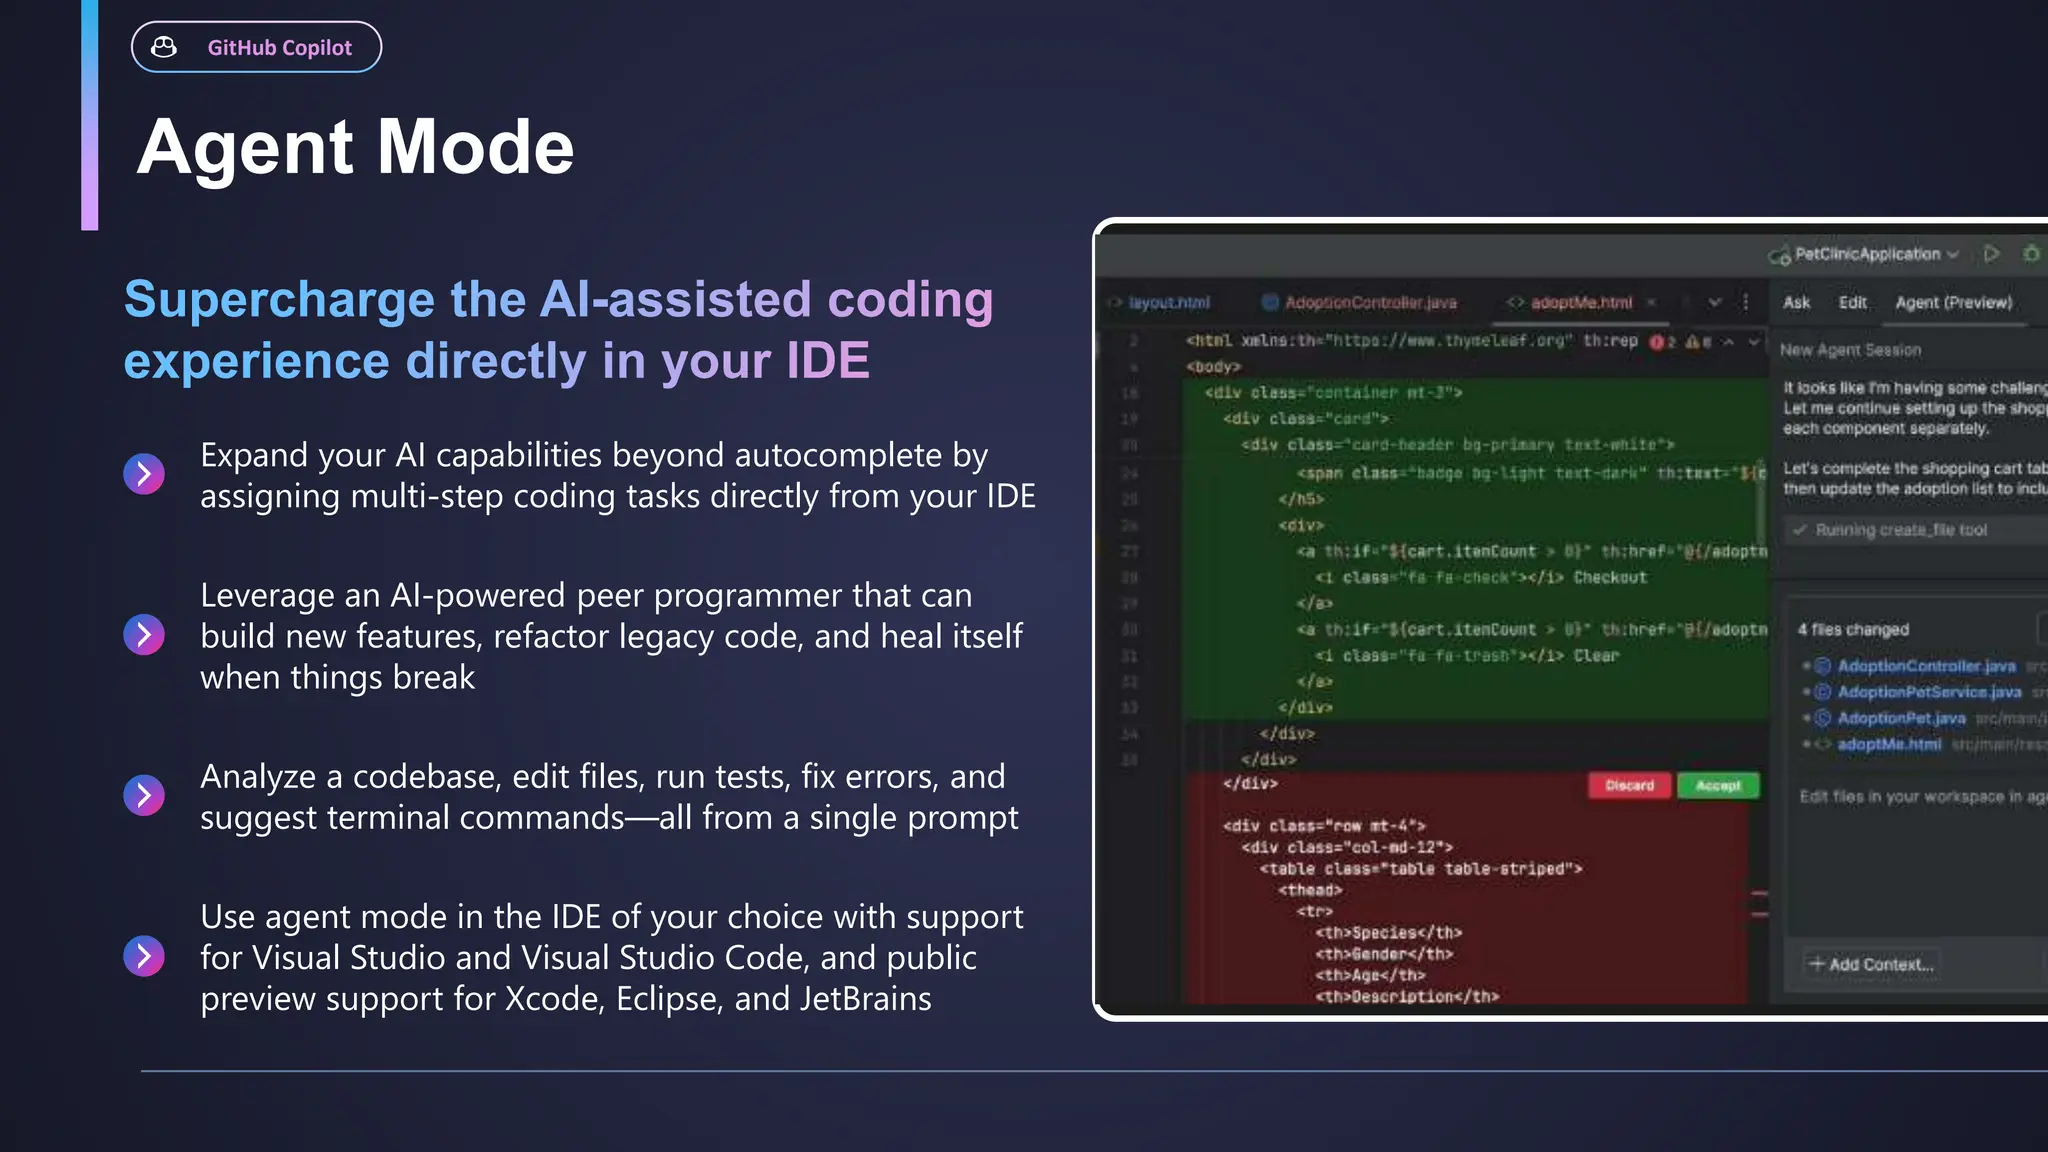Image resolution: width=2048 pixels, height=1152 pixels.
Task: Click the Spring icon before PetClinicApplication
Action: click(x=1779, y=256)
